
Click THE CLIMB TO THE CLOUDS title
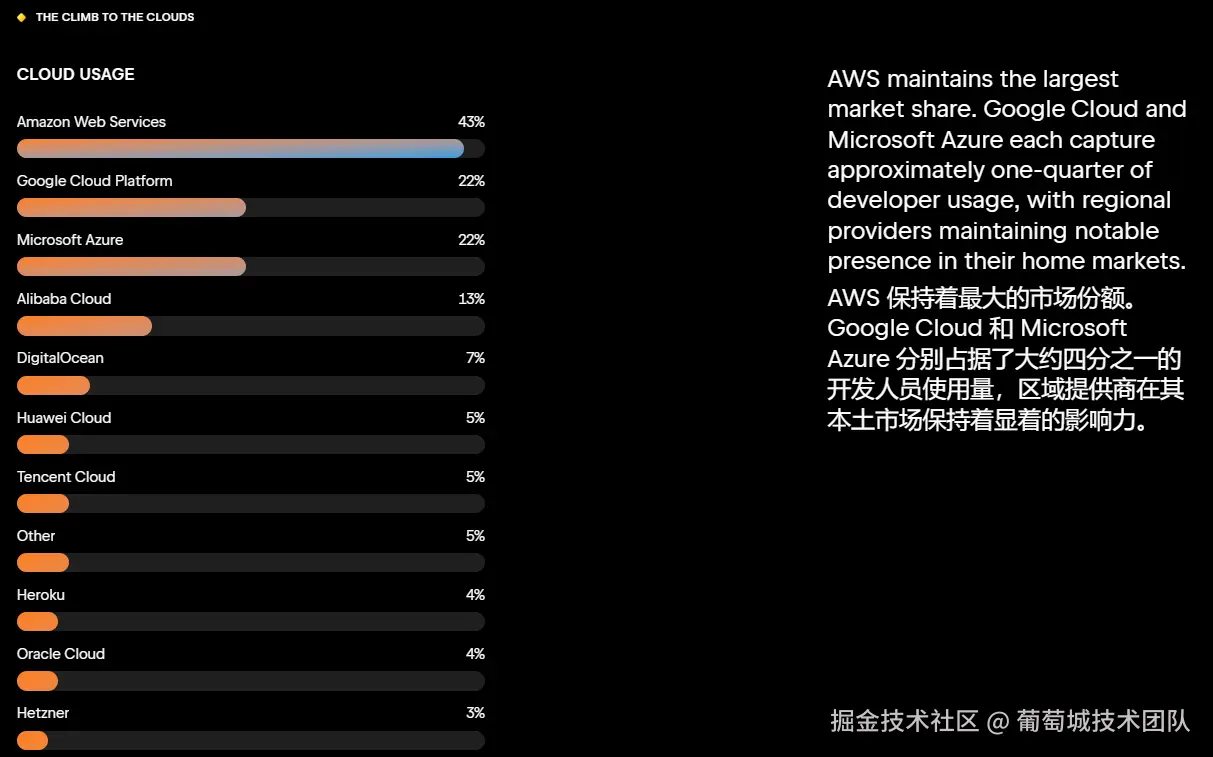click(115, 17)
